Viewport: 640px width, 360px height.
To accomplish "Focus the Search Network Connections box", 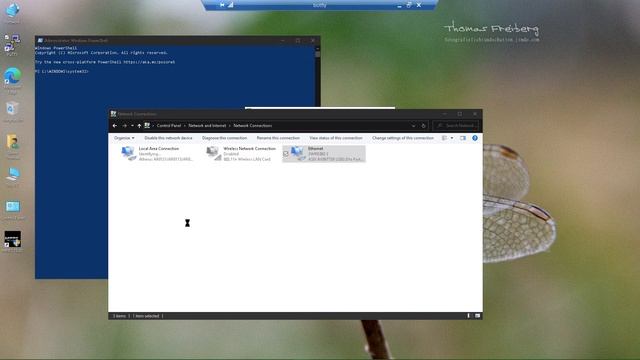I will [x=456, y=126].
